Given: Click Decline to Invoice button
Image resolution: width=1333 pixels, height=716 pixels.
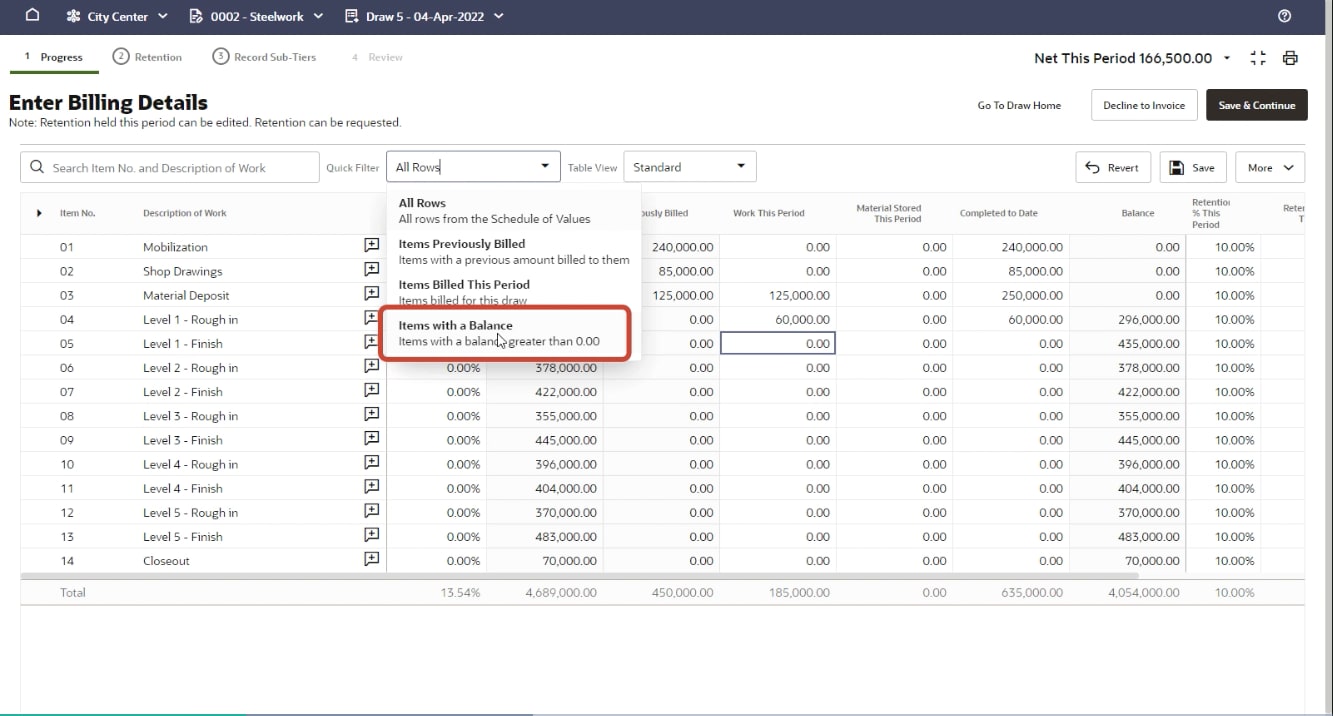Looking at the screenshot, I should pyautogui.click(x=1144, y=105).
